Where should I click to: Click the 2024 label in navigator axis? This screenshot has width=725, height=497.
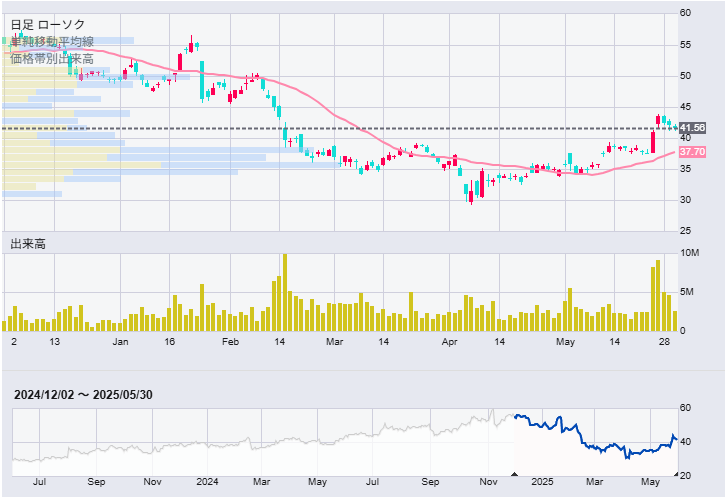[207, 482]
